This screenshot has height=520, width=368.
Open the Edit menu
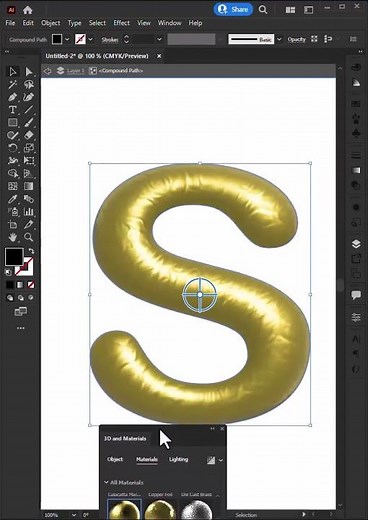click(x=28, y=23)
